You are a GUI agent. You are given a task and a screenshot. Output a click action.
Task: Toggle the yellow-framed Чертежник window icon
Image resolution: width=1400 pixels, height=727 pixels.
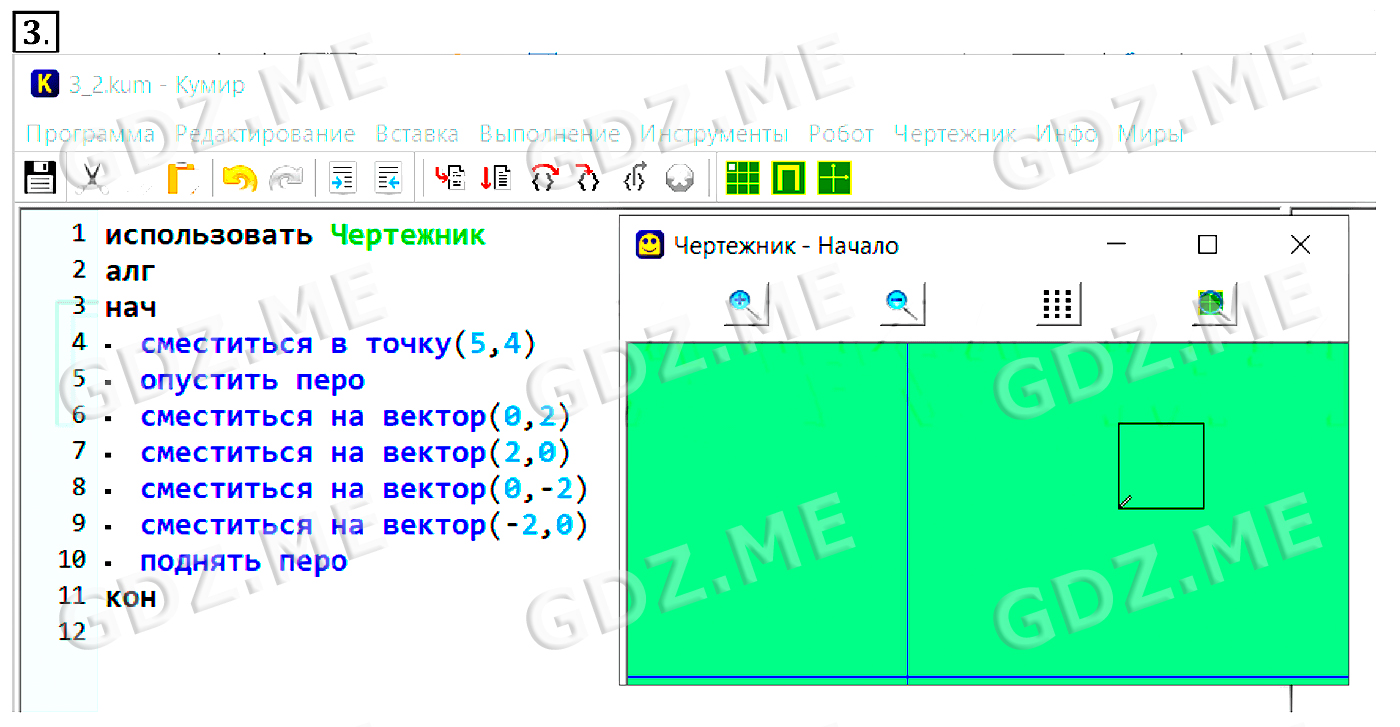(x=788, y=179)
